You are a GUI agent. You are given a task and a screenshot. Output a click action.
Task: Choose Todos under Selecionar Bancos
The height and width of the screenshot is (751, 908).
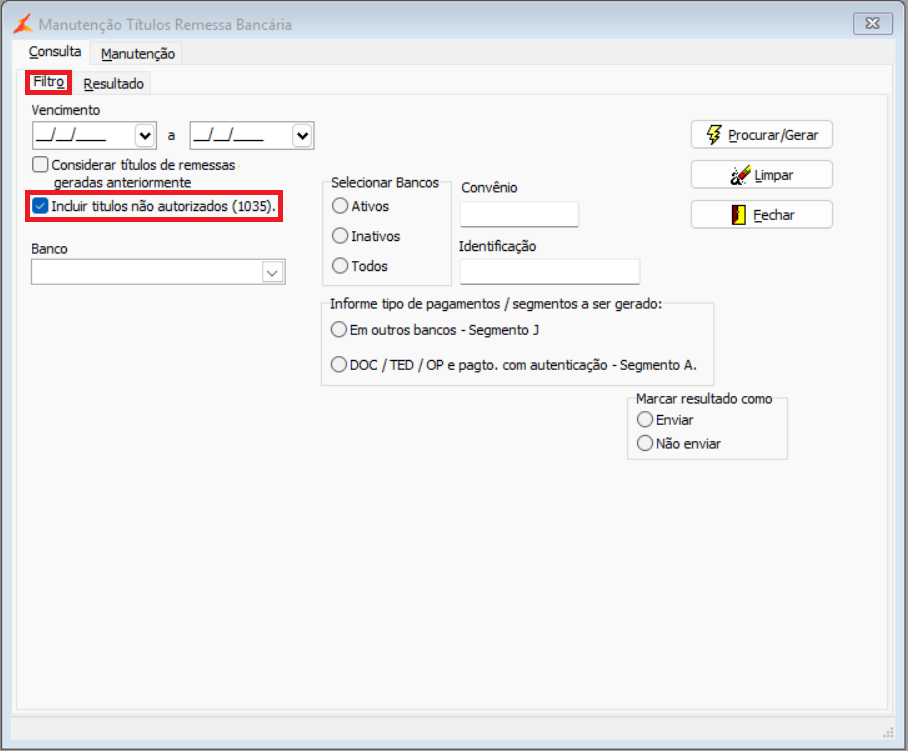point(340,266)
